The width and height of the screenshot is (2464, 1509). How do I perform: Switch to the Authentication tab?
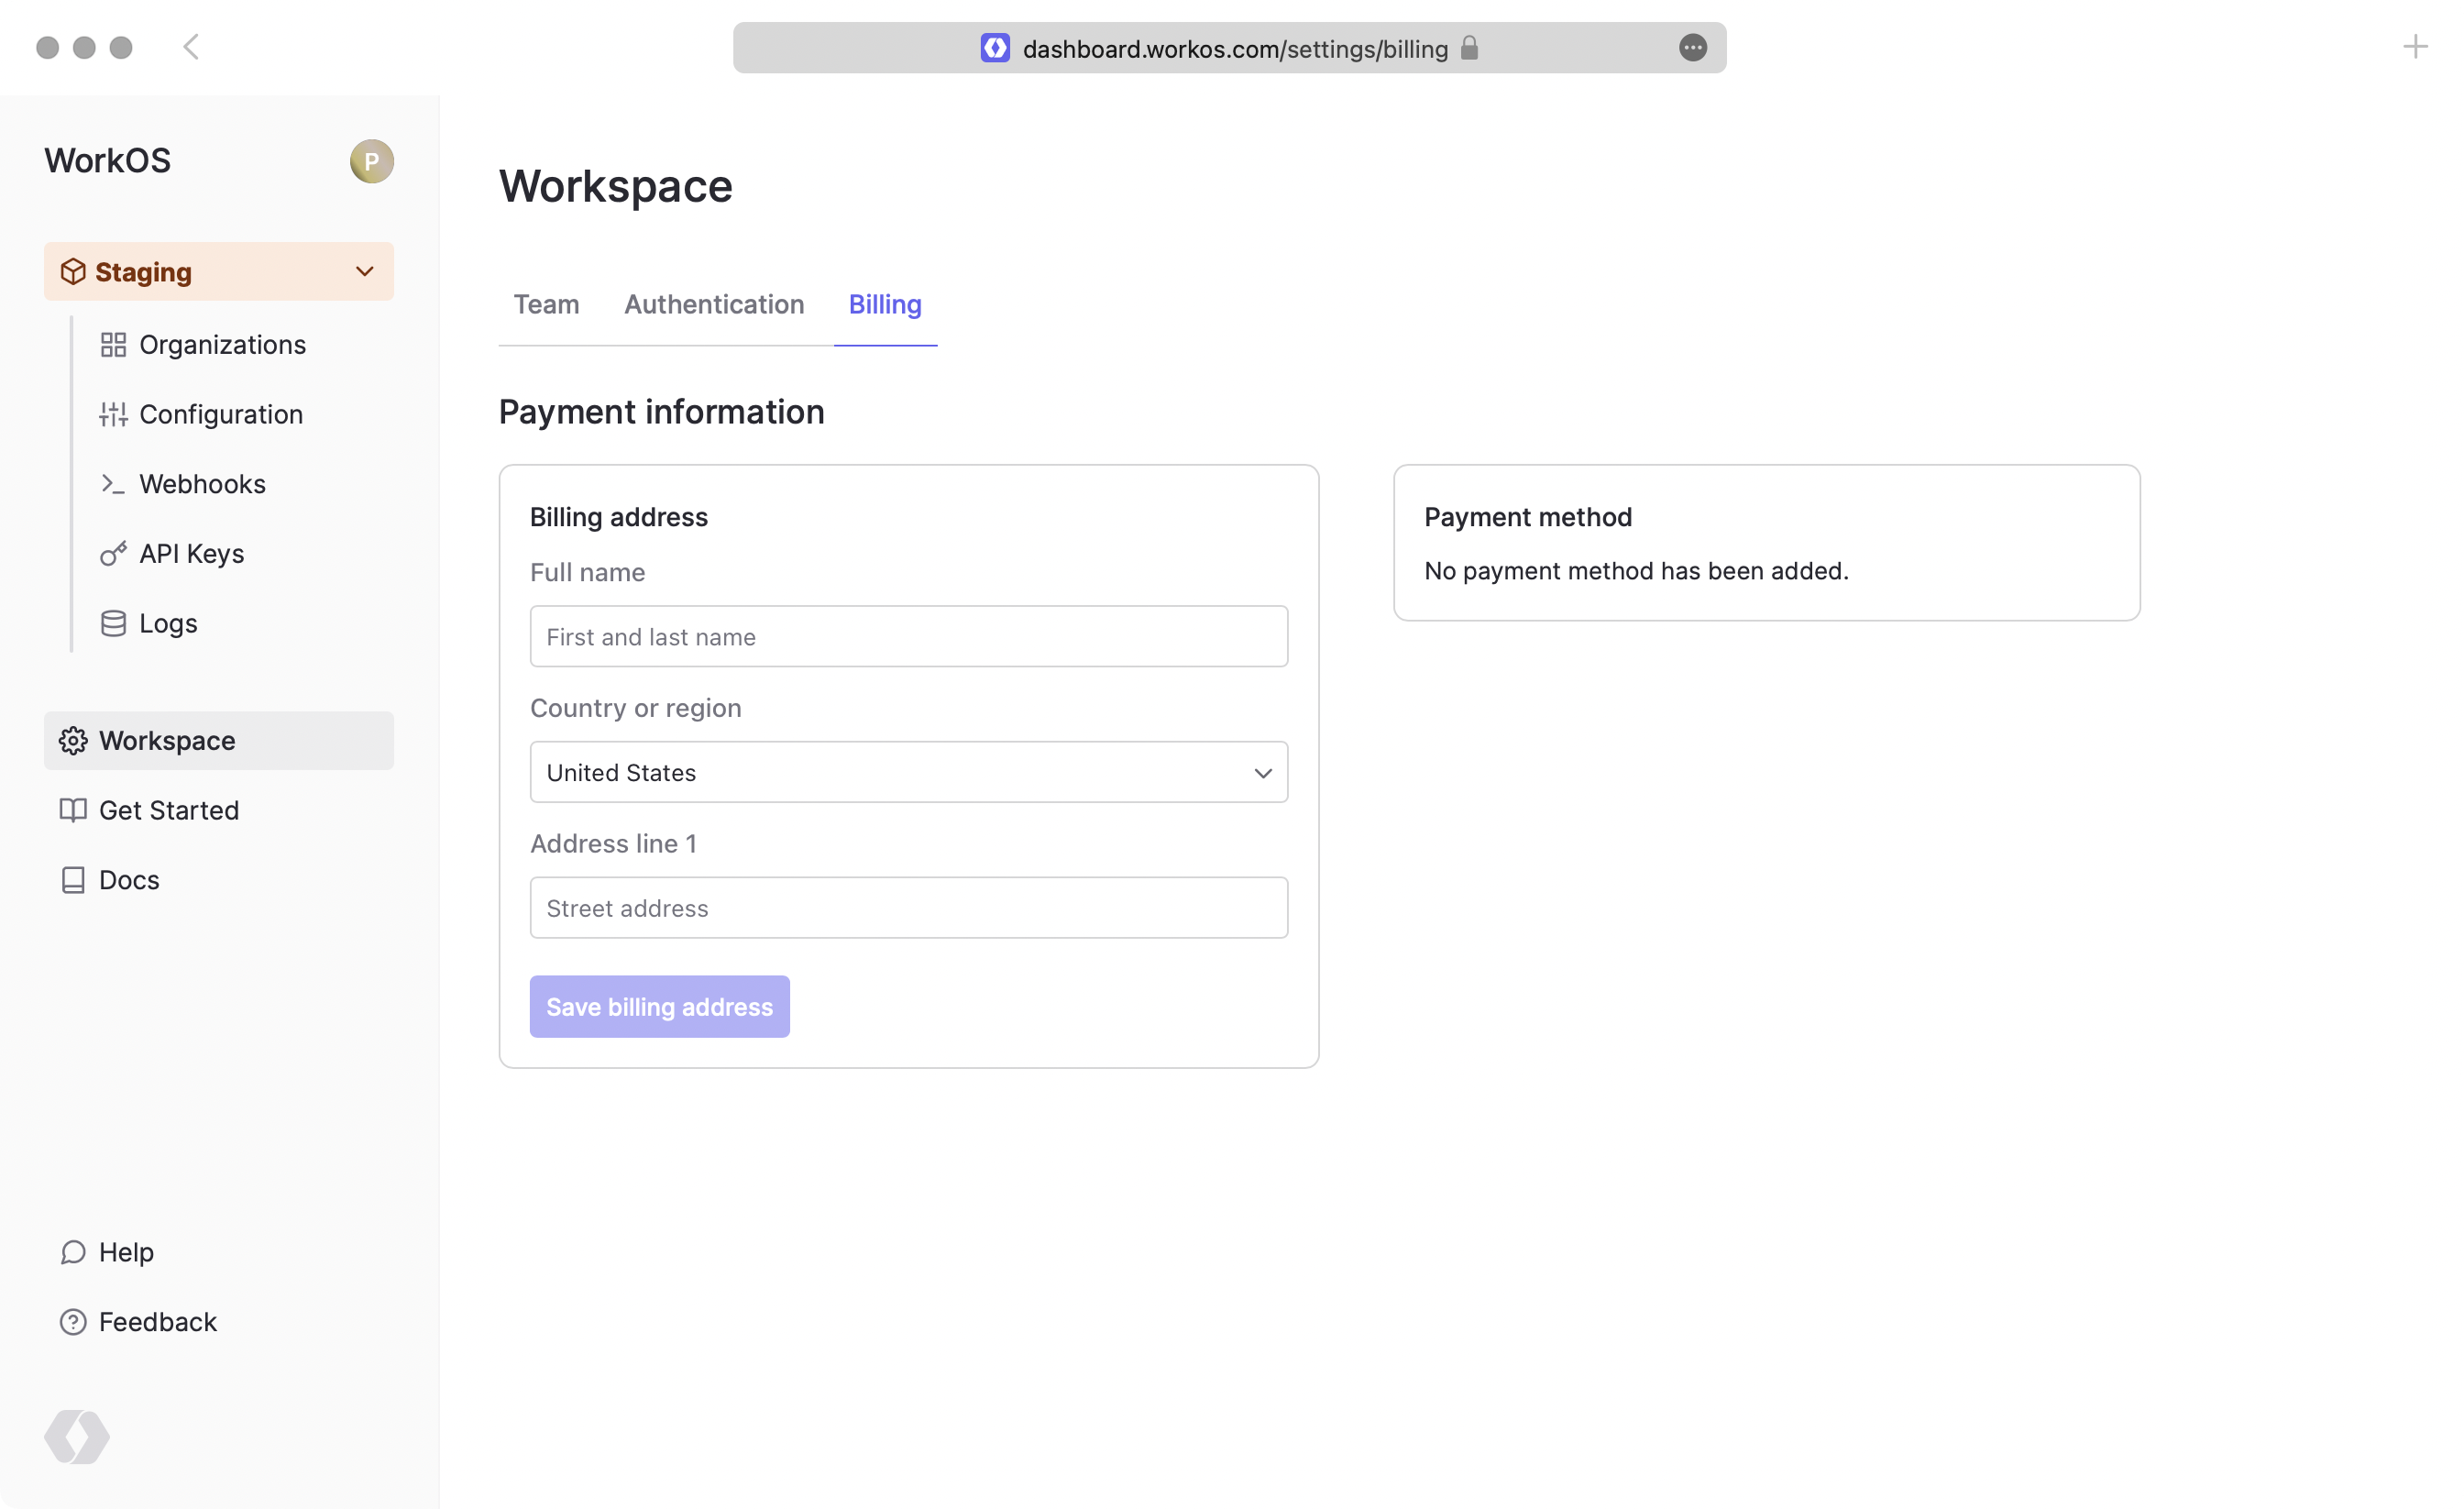click(x=714, y=305)
